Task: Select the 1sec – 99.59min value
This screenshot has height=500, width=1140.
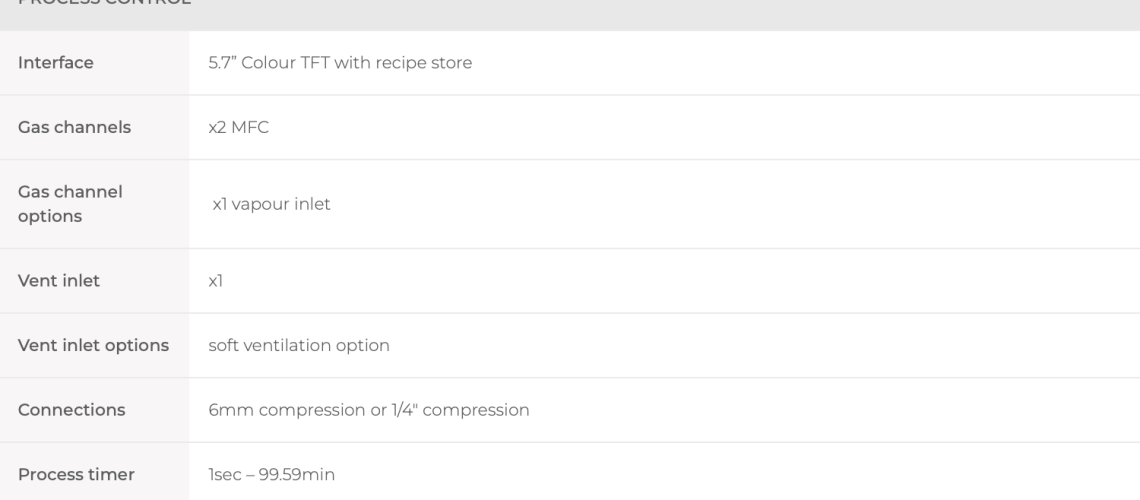Action: (x=271, y=475)
